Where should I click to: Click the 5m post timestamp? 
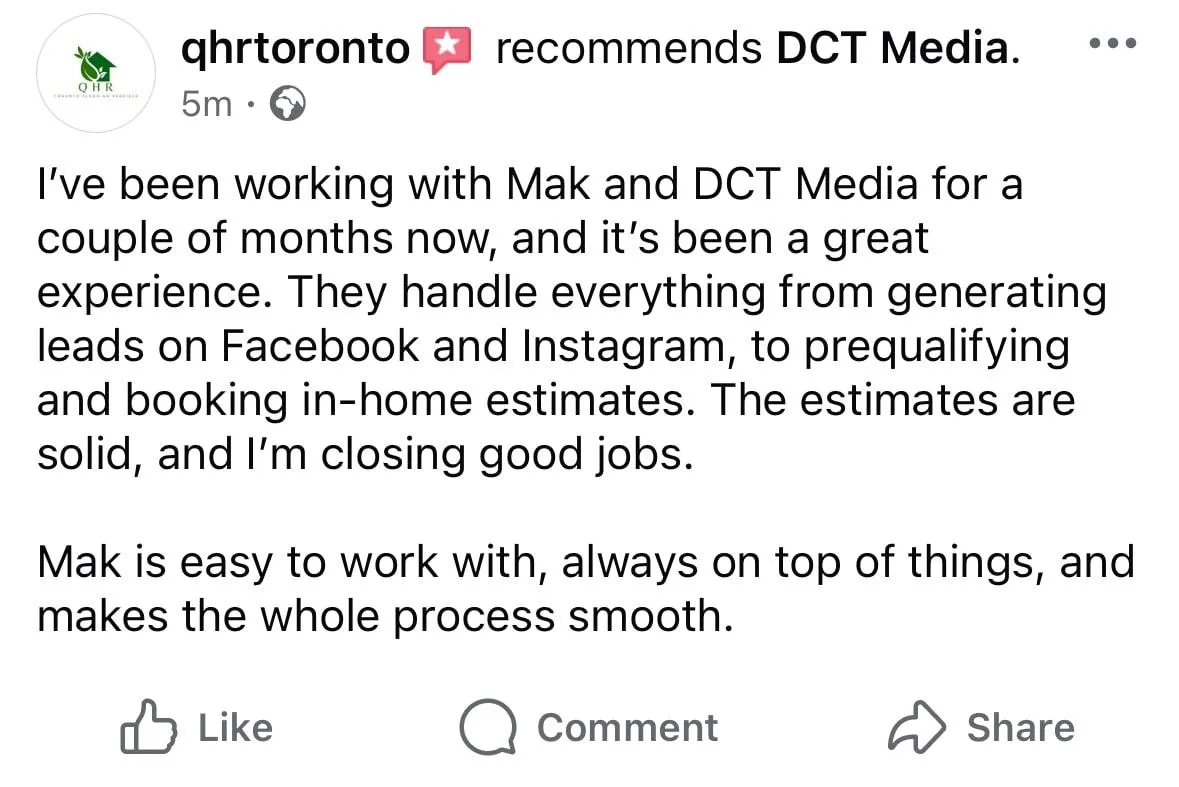[x=206, y=102]
